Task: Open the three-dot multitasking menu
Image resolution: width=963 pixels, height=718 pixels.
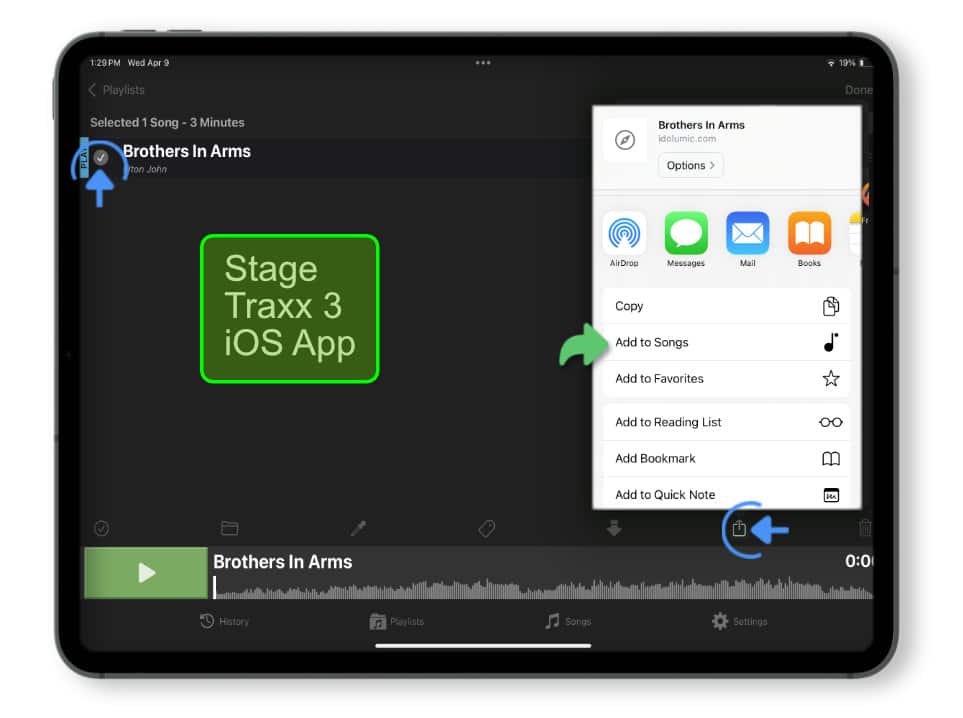Action: [x=483, y=63]
